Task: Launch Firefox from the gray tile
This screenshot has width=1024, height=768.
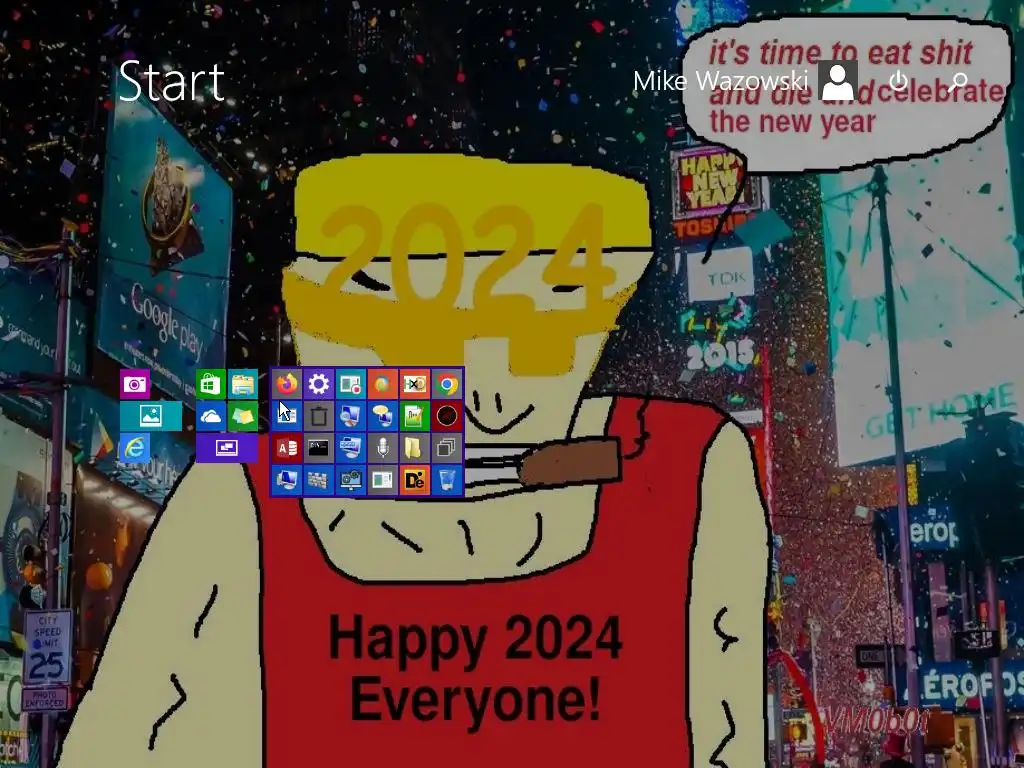Action: pos(287,384)
